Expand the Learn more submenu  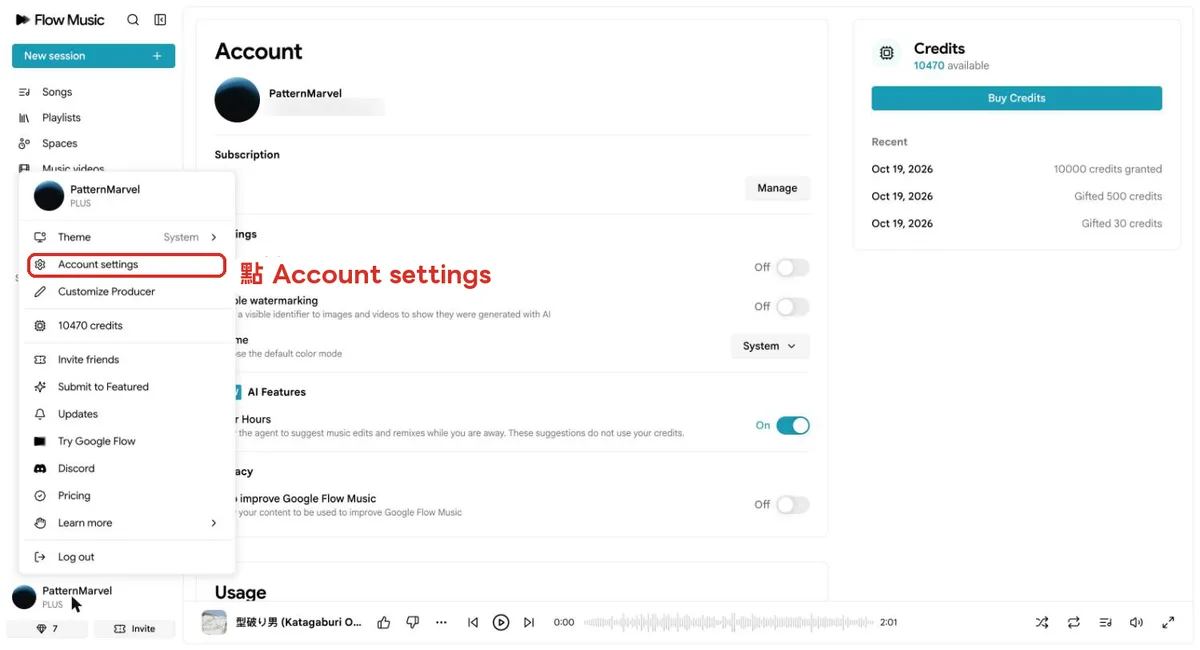(126, 523)
